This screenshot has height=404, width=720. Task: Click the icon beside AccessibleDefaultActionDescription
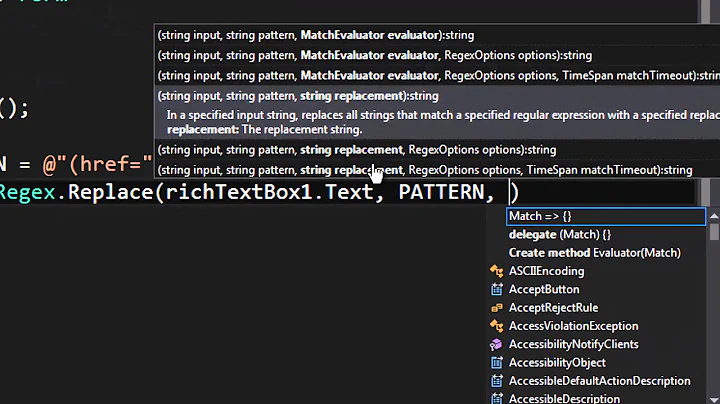[496, 381]
